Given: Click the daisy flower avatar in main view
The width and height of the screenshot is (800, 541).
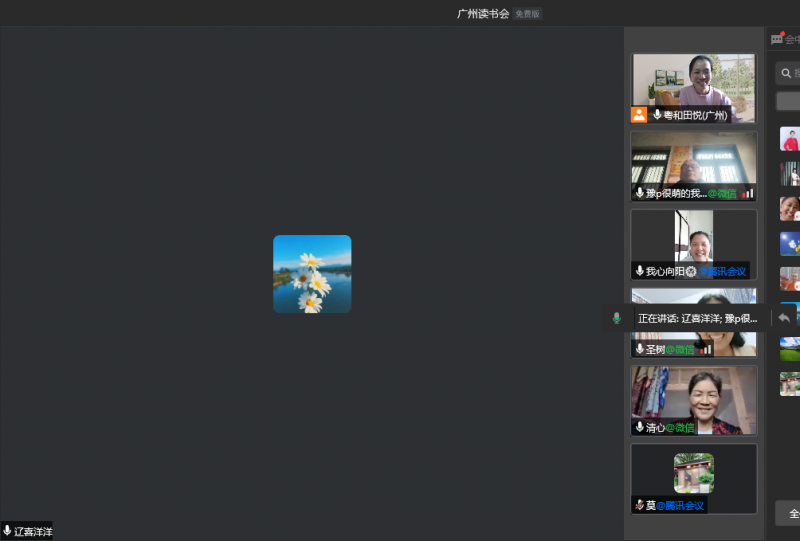Looking at the screenshot, I should coord(312,274).
